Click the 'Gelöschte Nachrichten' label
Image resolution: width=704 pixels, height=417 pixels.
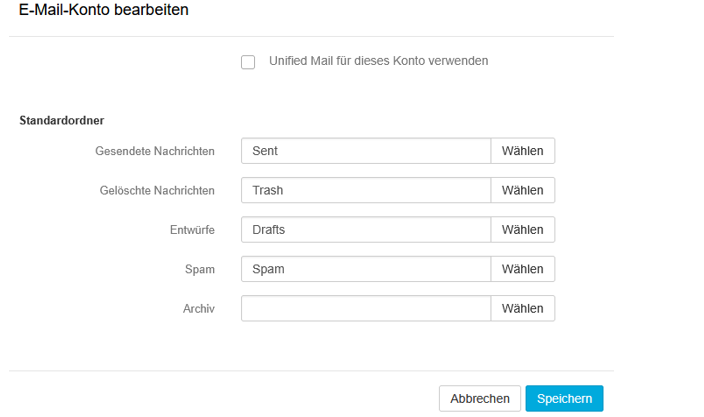(x=157, y=190)
